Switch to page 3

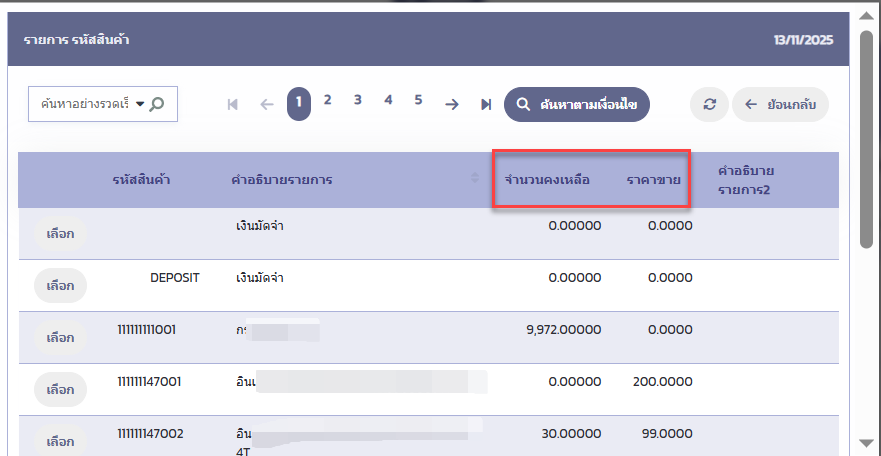[357, 100]
